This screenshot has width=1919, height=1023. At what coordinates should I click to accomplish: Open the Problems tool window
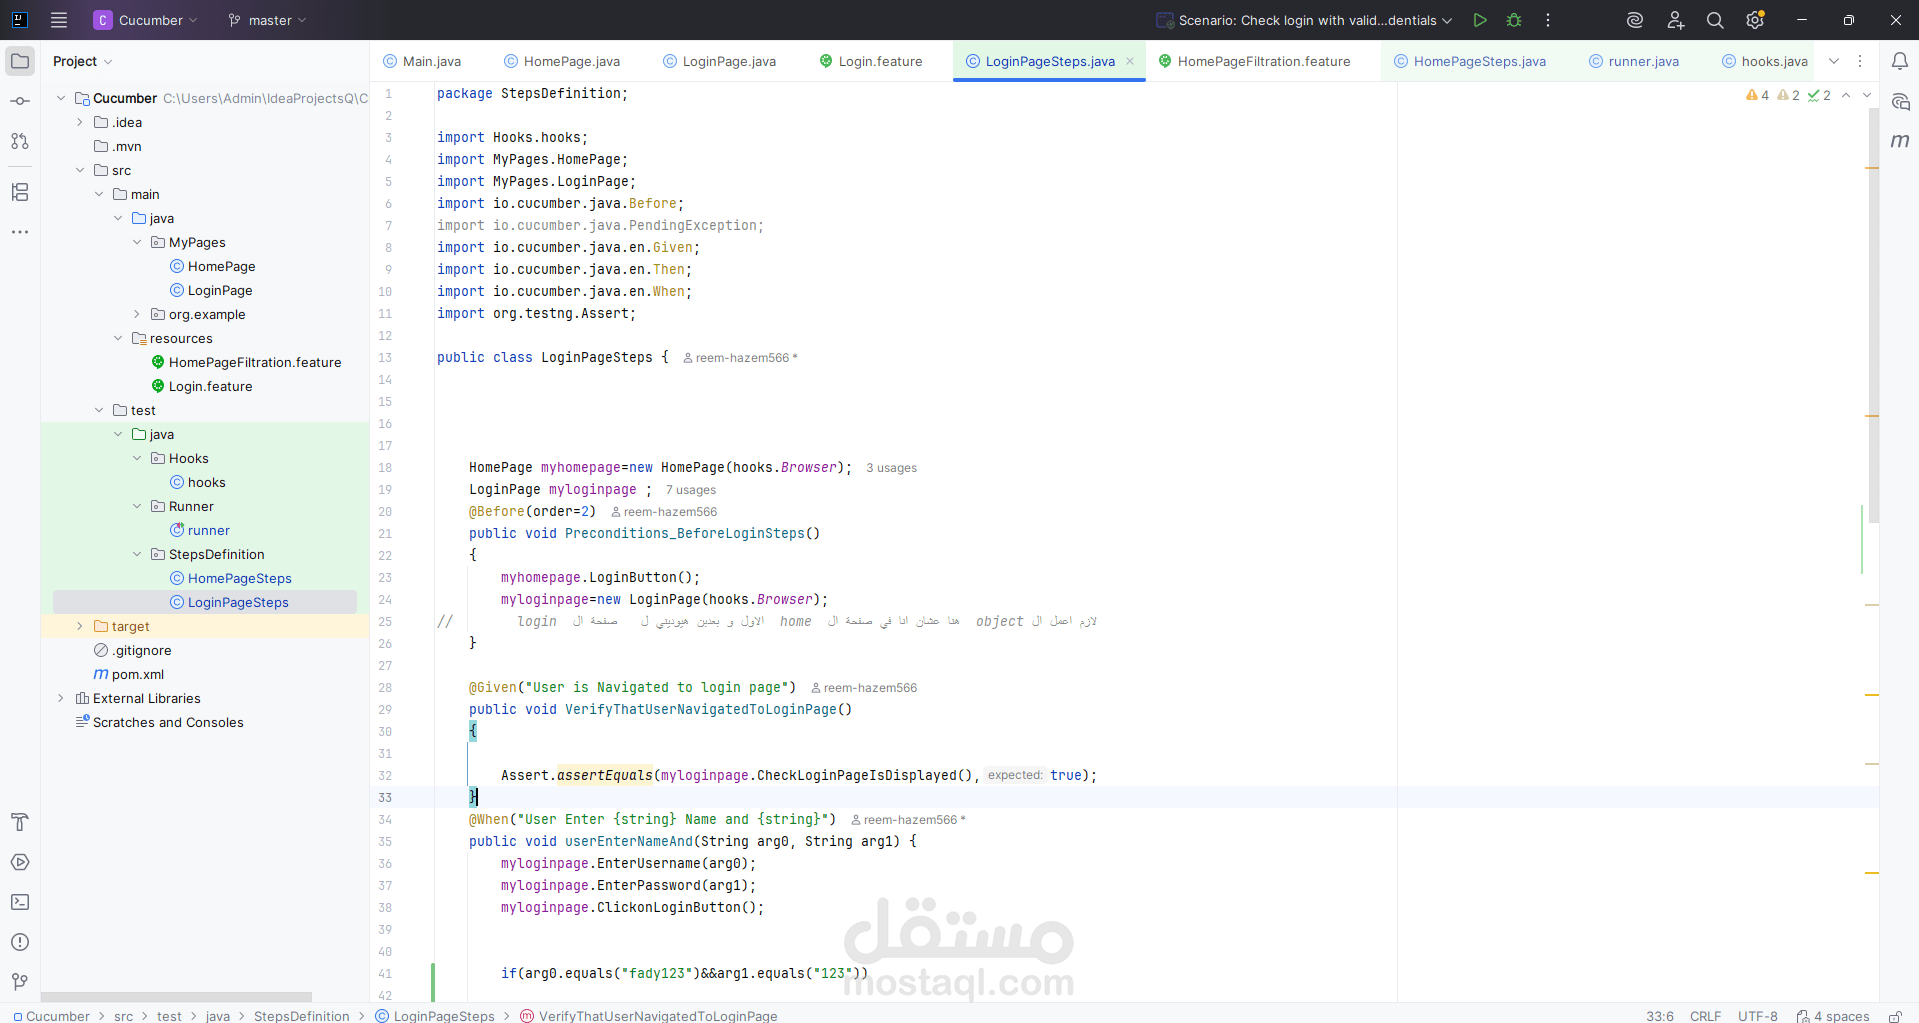pyautogui.click(x=20, y=942)
